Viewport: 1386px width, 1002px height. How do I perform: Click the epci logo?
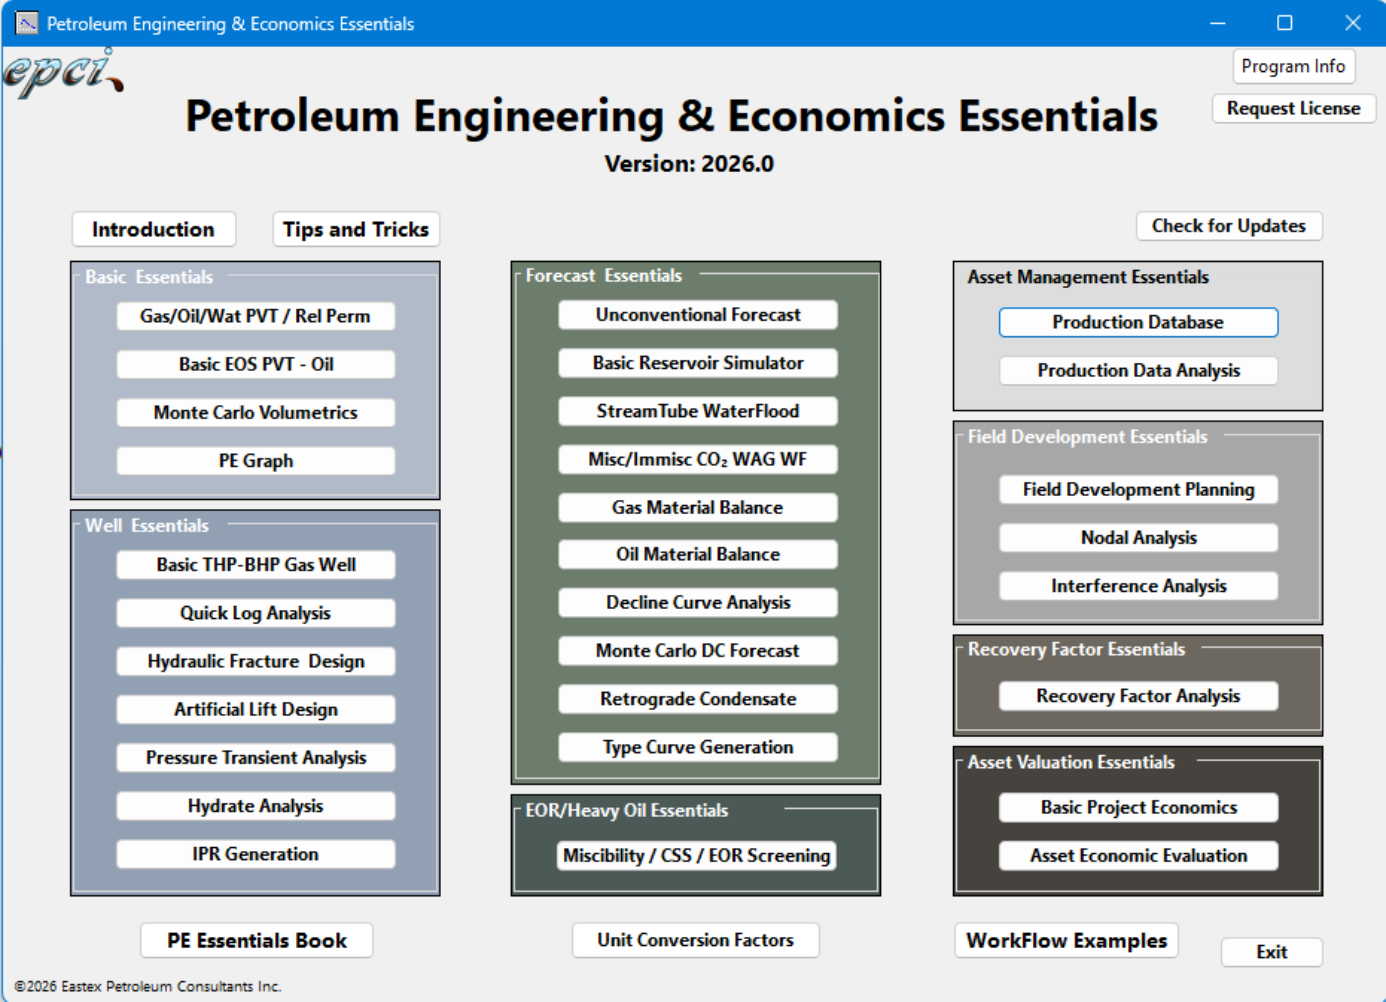coord(62,73)
